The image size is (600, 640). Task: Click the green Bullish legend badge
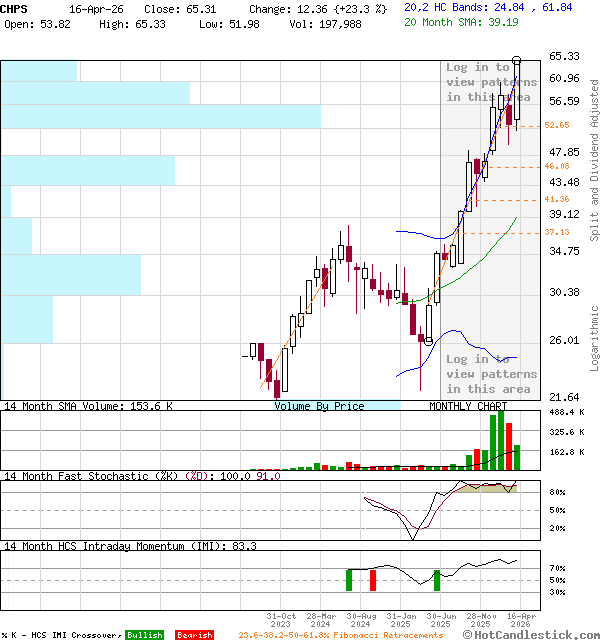[x=144, y=635]
